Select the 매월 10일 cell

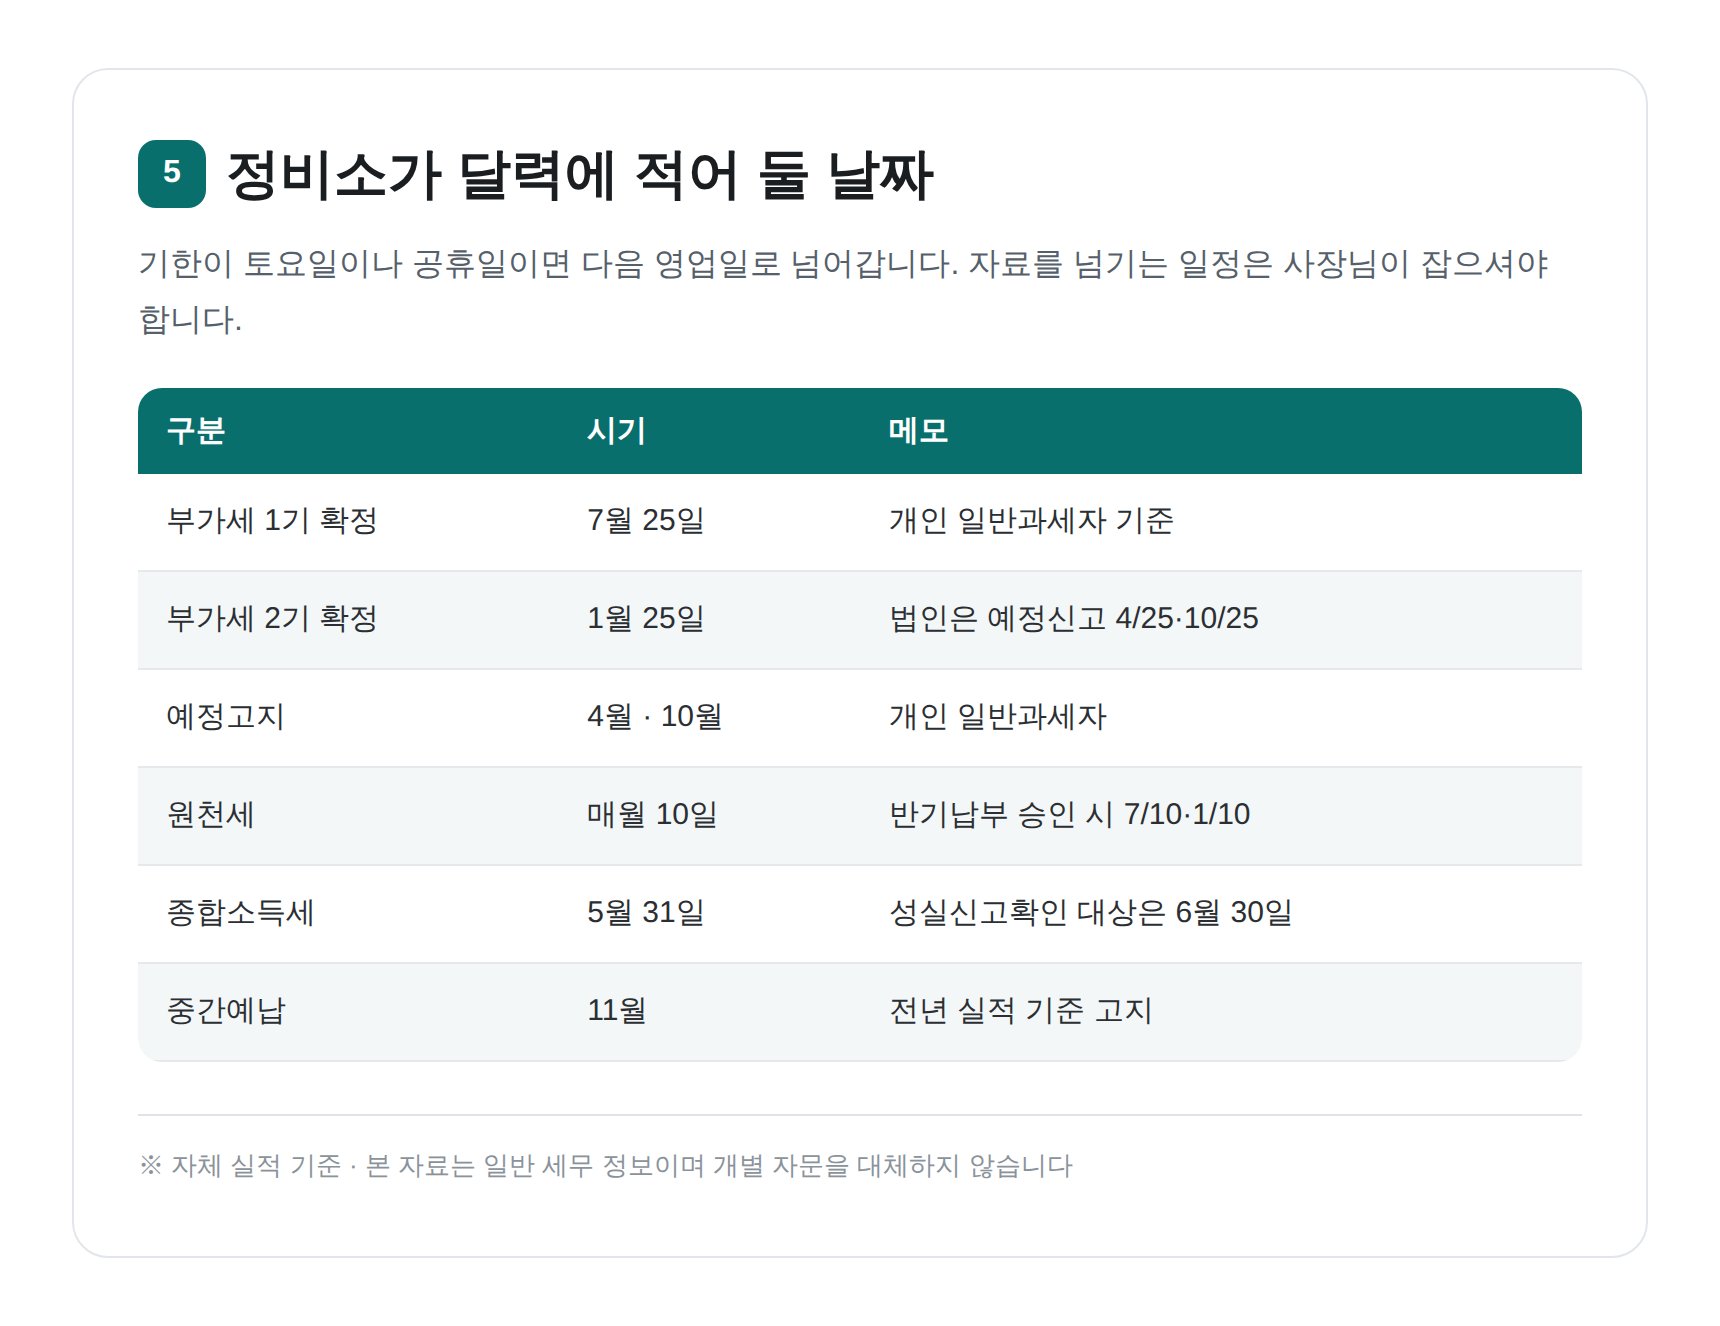652,815
